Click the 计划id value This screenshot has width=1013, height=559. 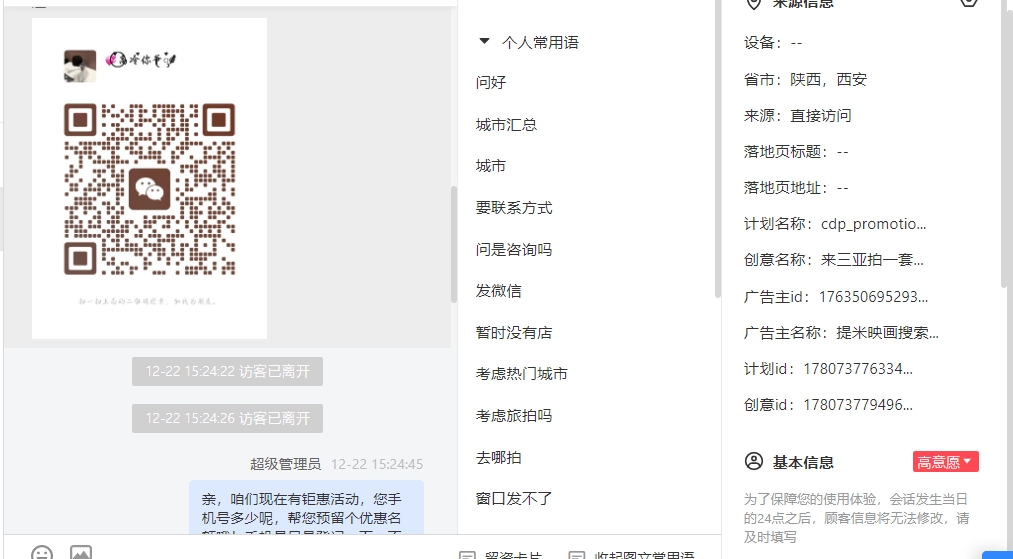(858, 369)
